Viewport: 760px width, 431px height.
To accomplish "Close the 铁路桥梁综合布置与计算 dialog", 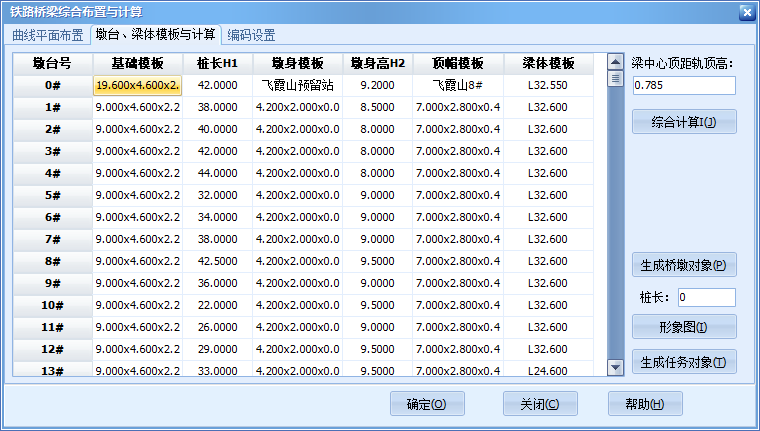I will pos(745,12).
